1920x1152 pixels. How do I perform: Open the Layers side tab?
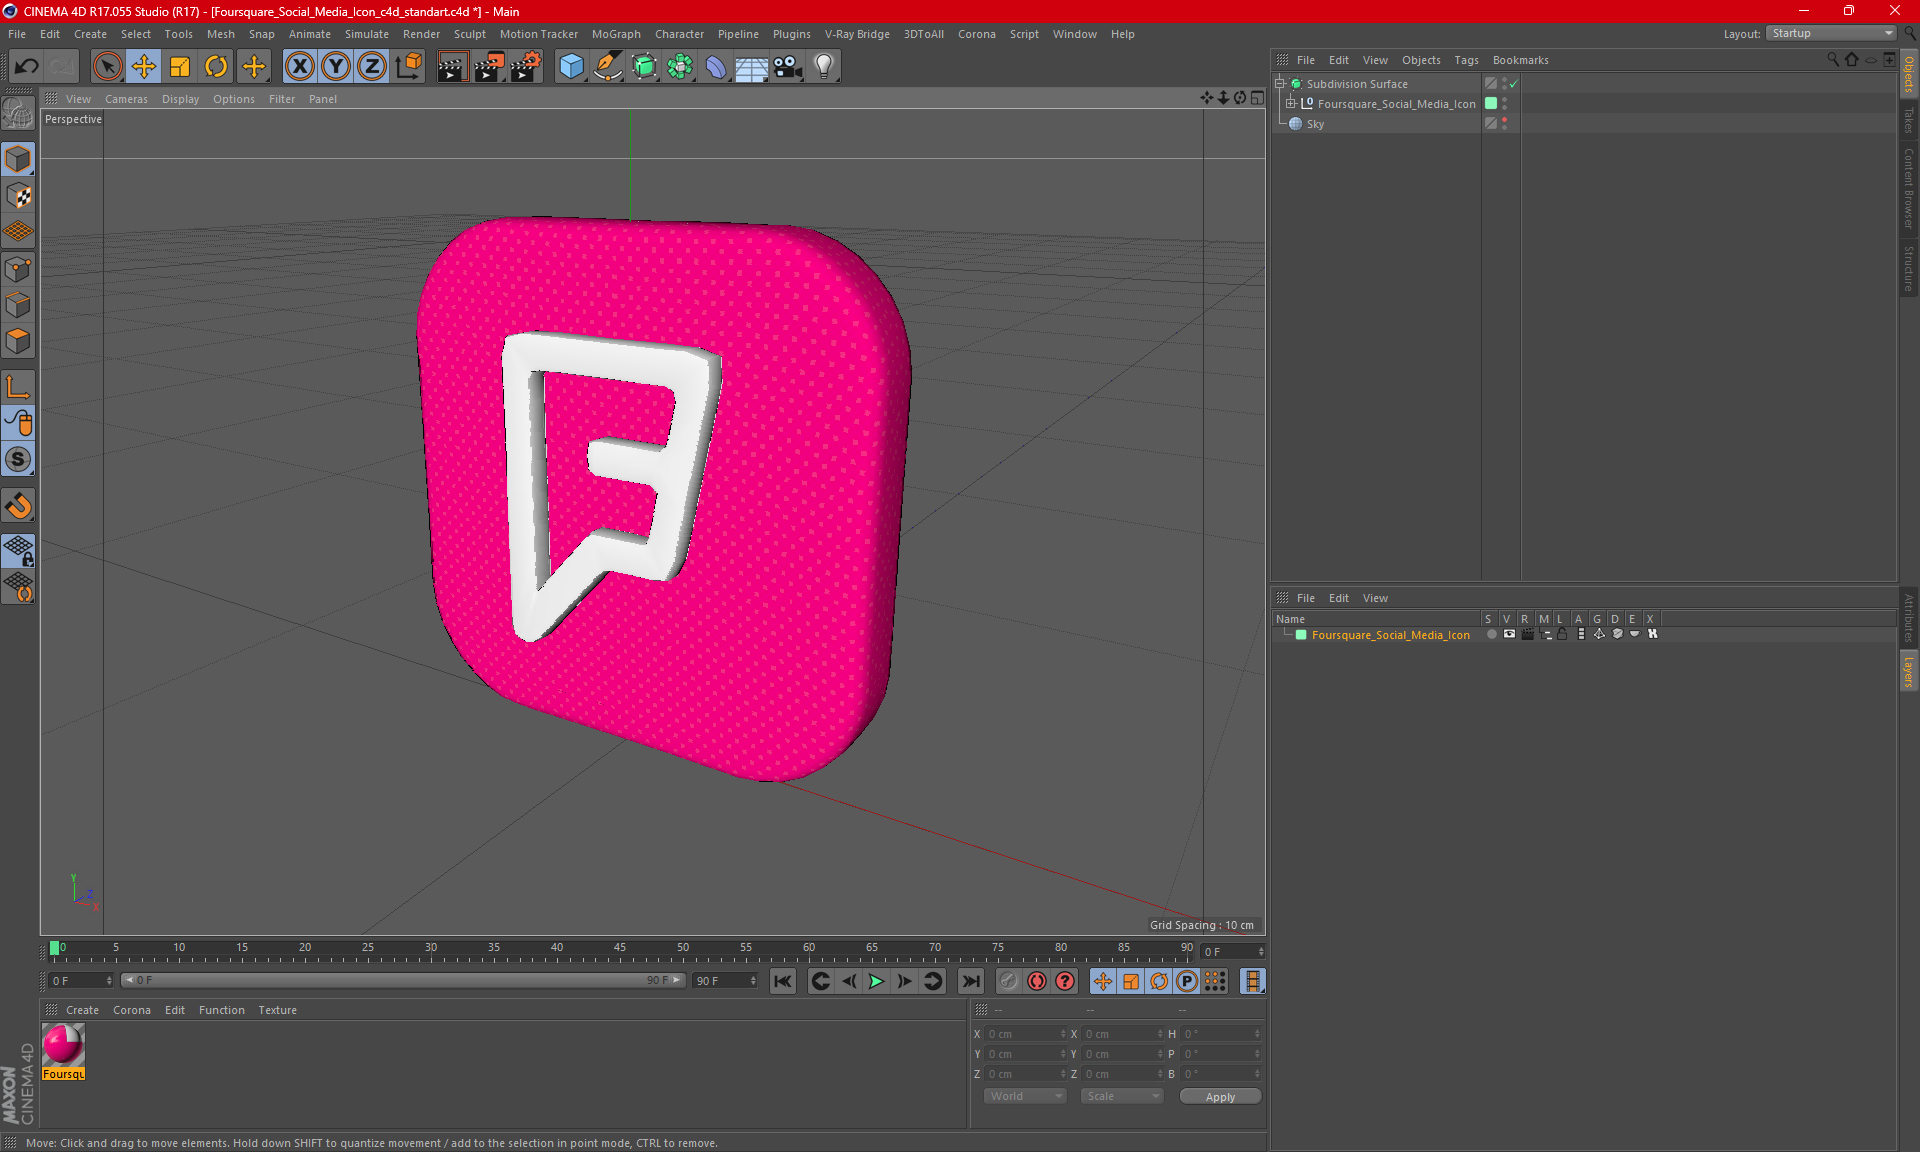click(x=1908, y=671)
